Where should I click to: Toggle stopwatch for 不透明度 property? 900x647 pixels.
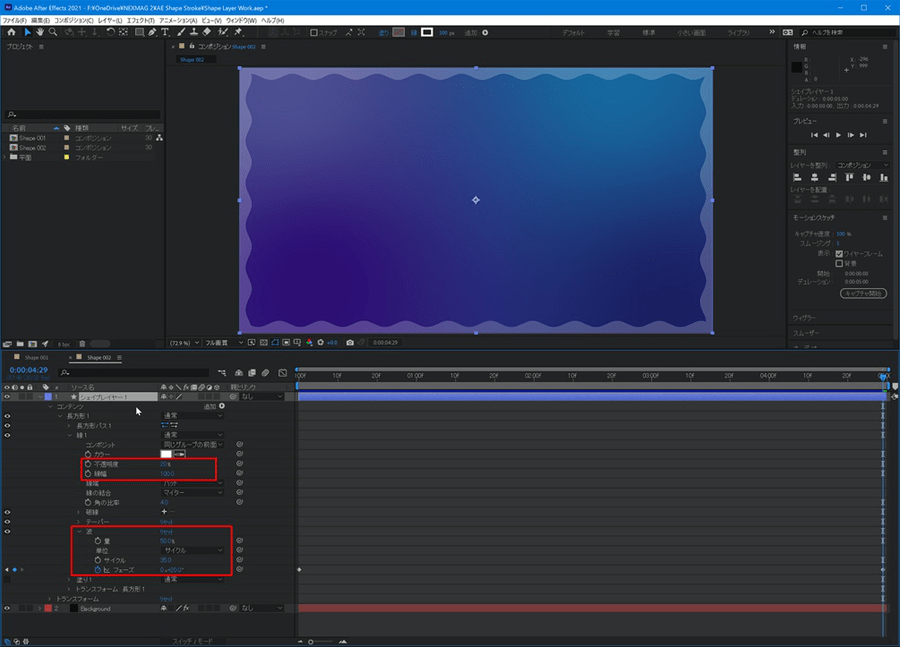(87, 464)
